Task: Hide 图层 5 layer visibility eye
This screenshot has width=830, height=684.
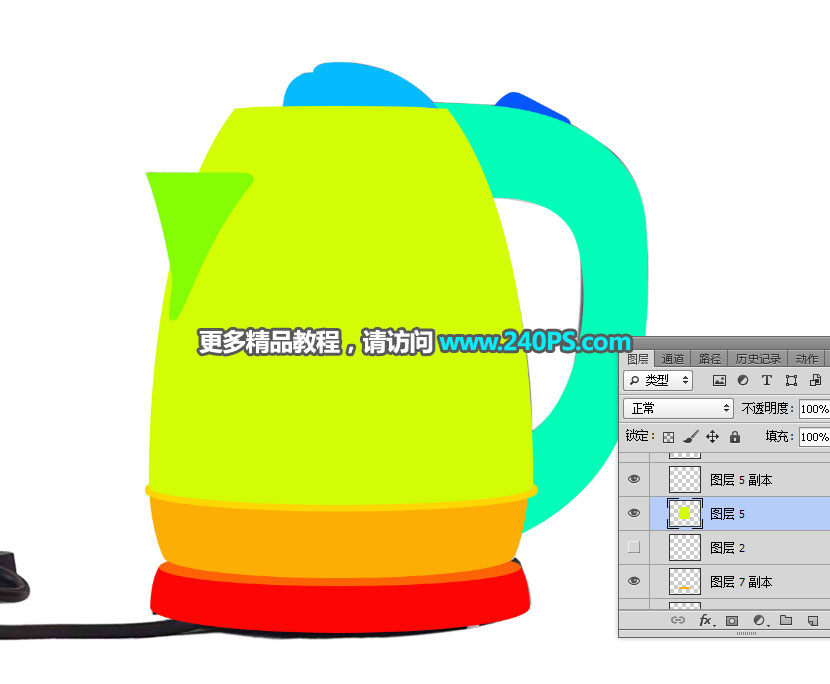Action: [x=634, y=513]
